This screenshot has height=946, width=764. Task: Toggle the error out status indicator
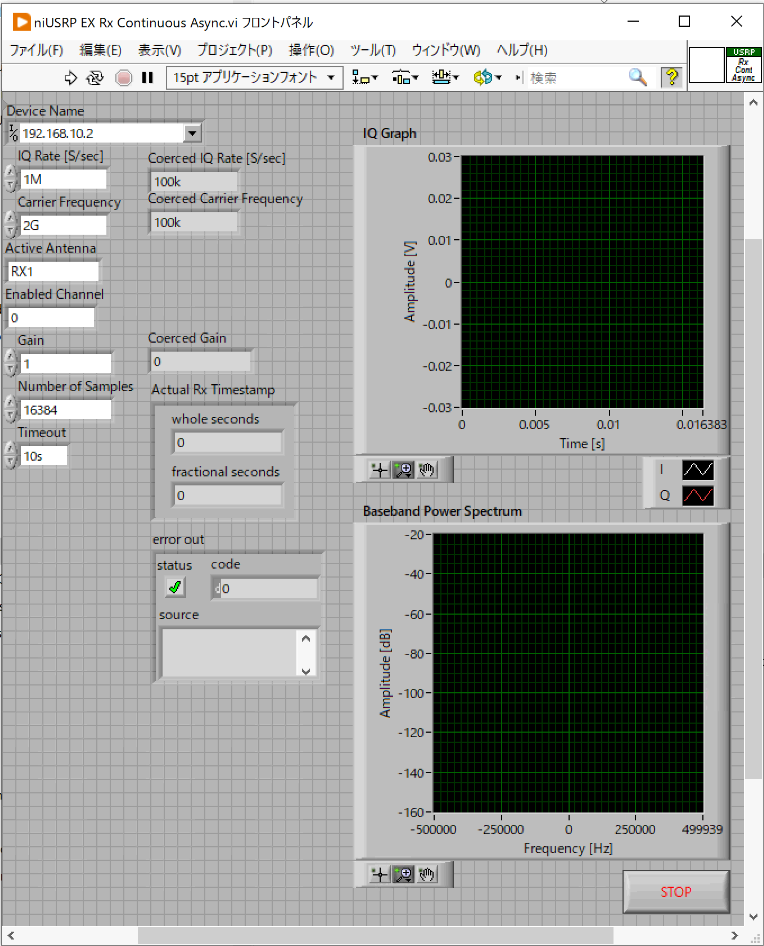(x=175, y=587)
